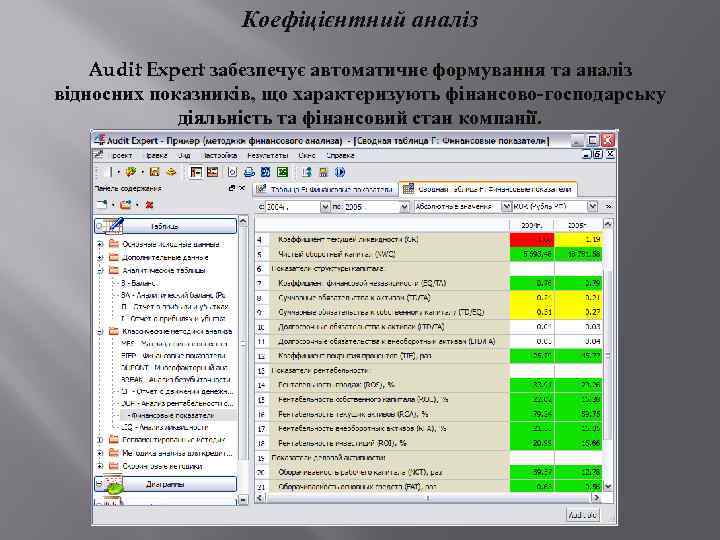Image resolution: width=720 pixels, height=540 pixels.
Task: Click row 7 Коэффициент финансовой независимости label
Action: pos(362,283)
